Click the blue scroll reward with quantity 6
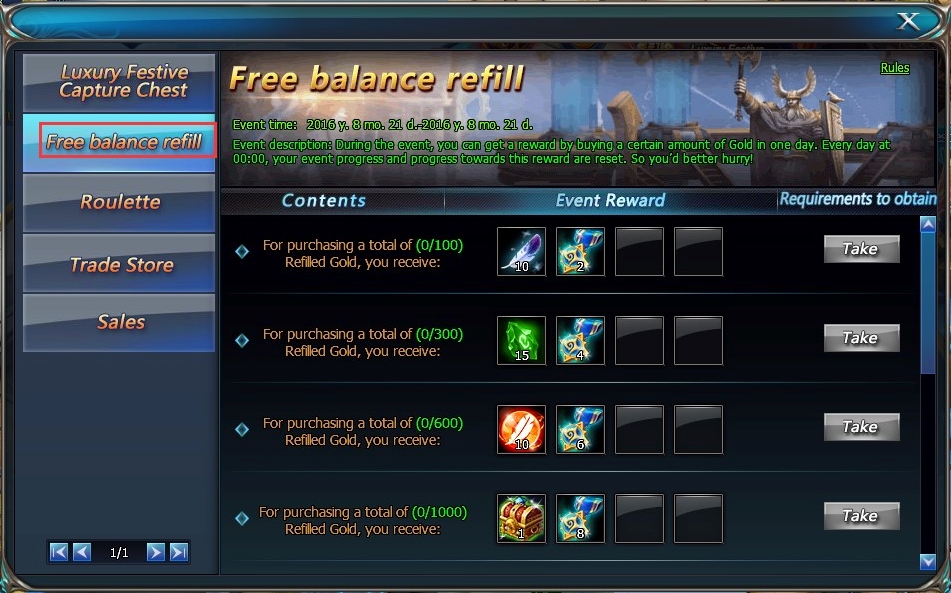The image size is (951, 593). (580, 430)
